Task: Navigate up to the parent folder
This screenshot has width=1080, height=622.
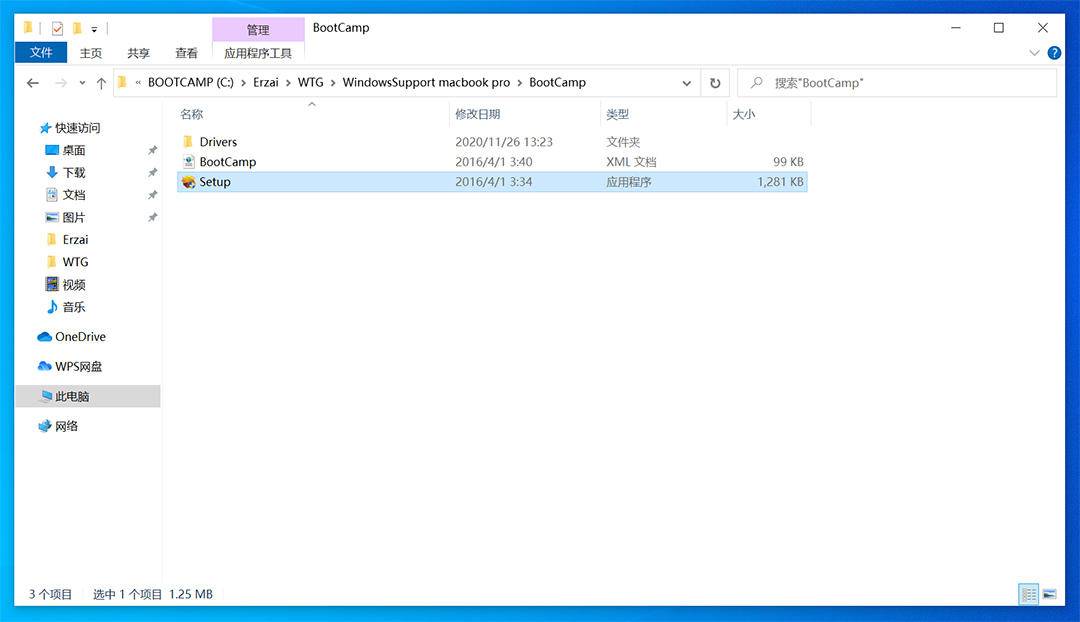Action: click(x=102, y=82)
